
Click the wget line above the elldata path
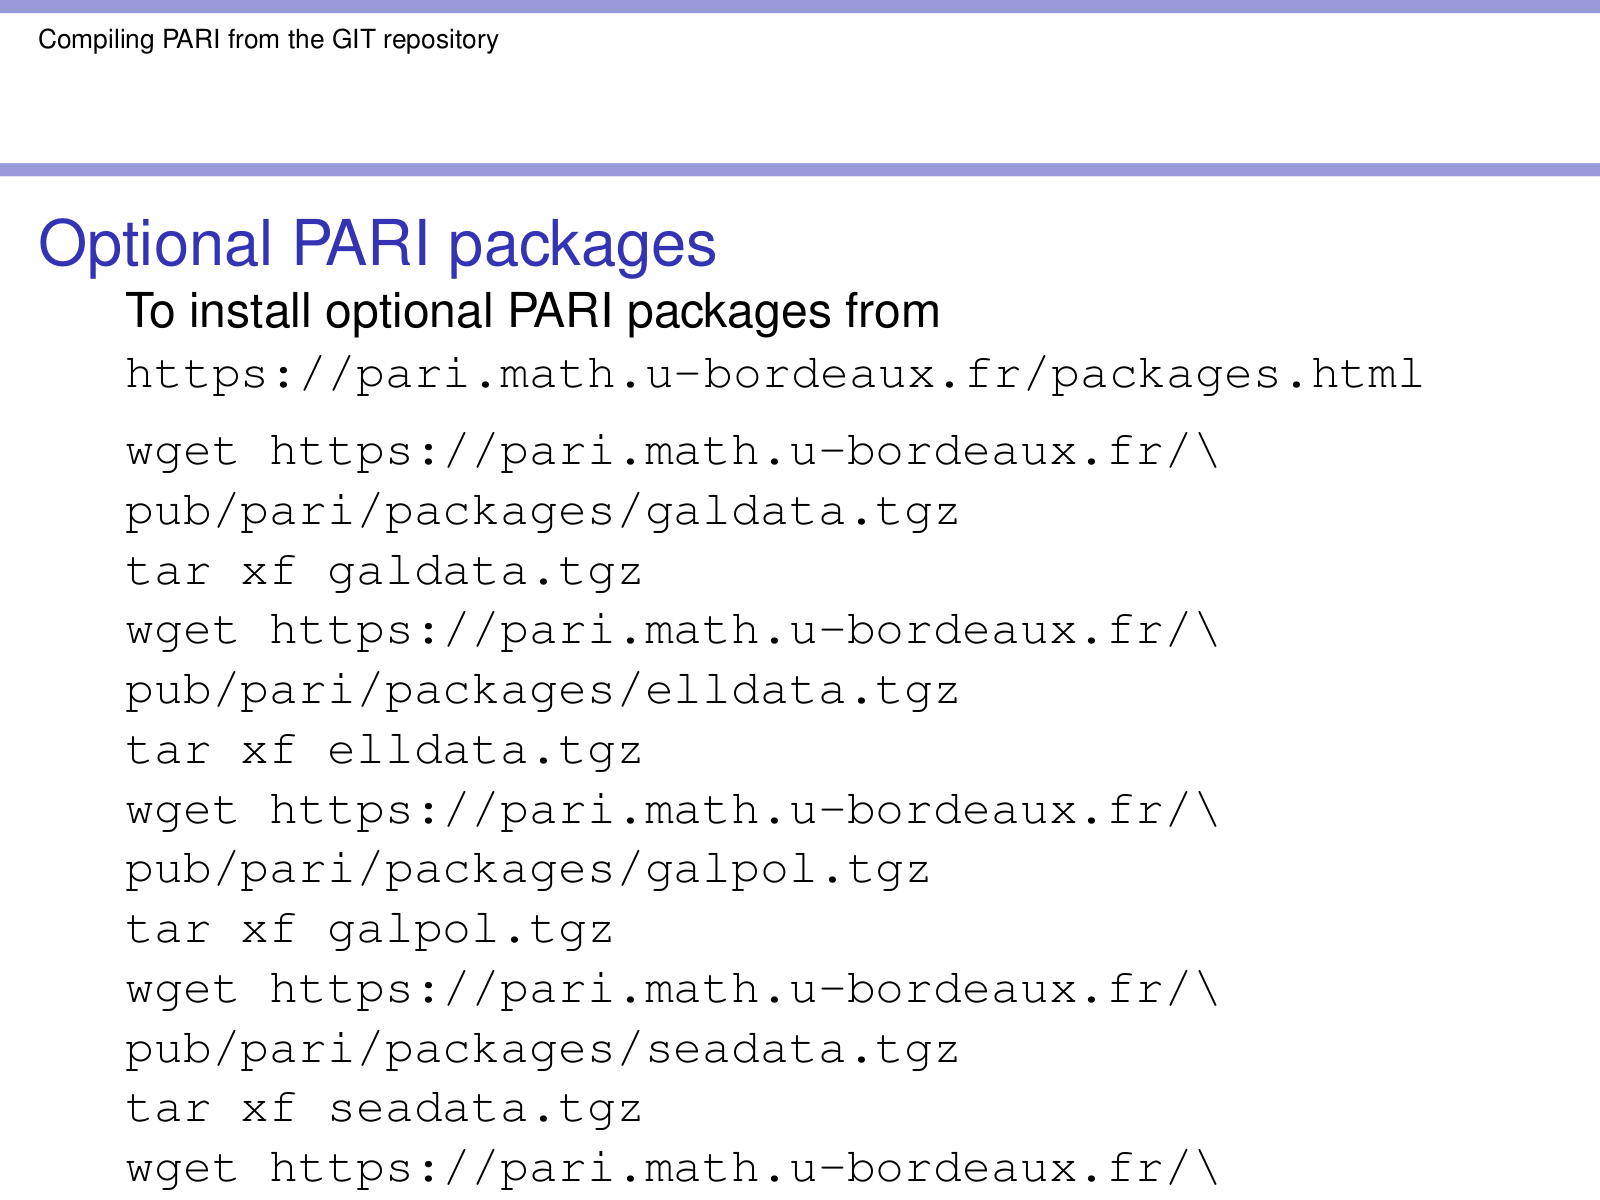coord(672,631)
